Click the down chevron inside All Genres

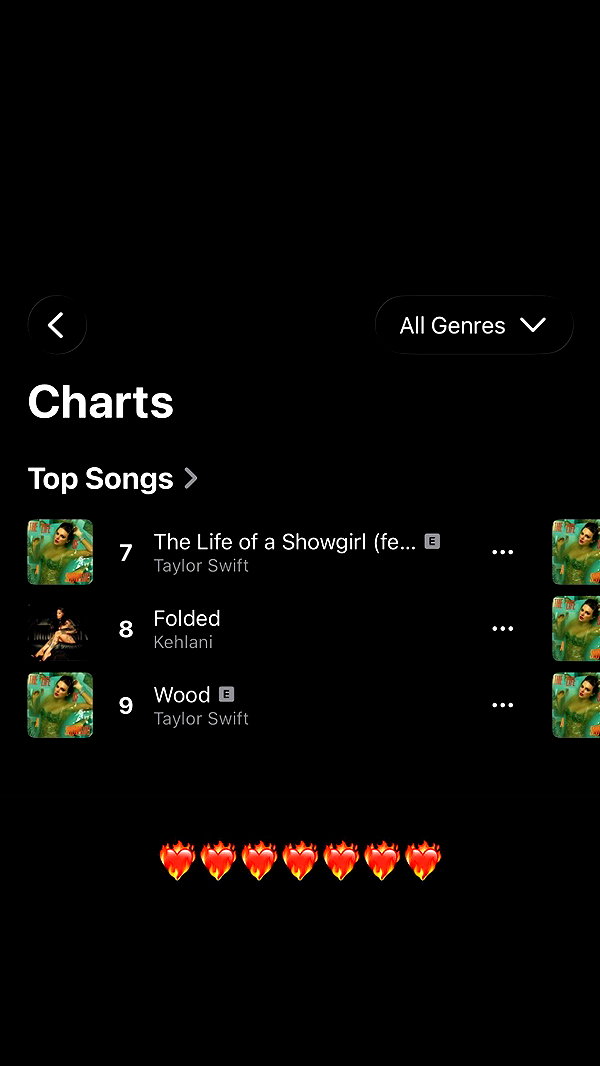[533, 326]
